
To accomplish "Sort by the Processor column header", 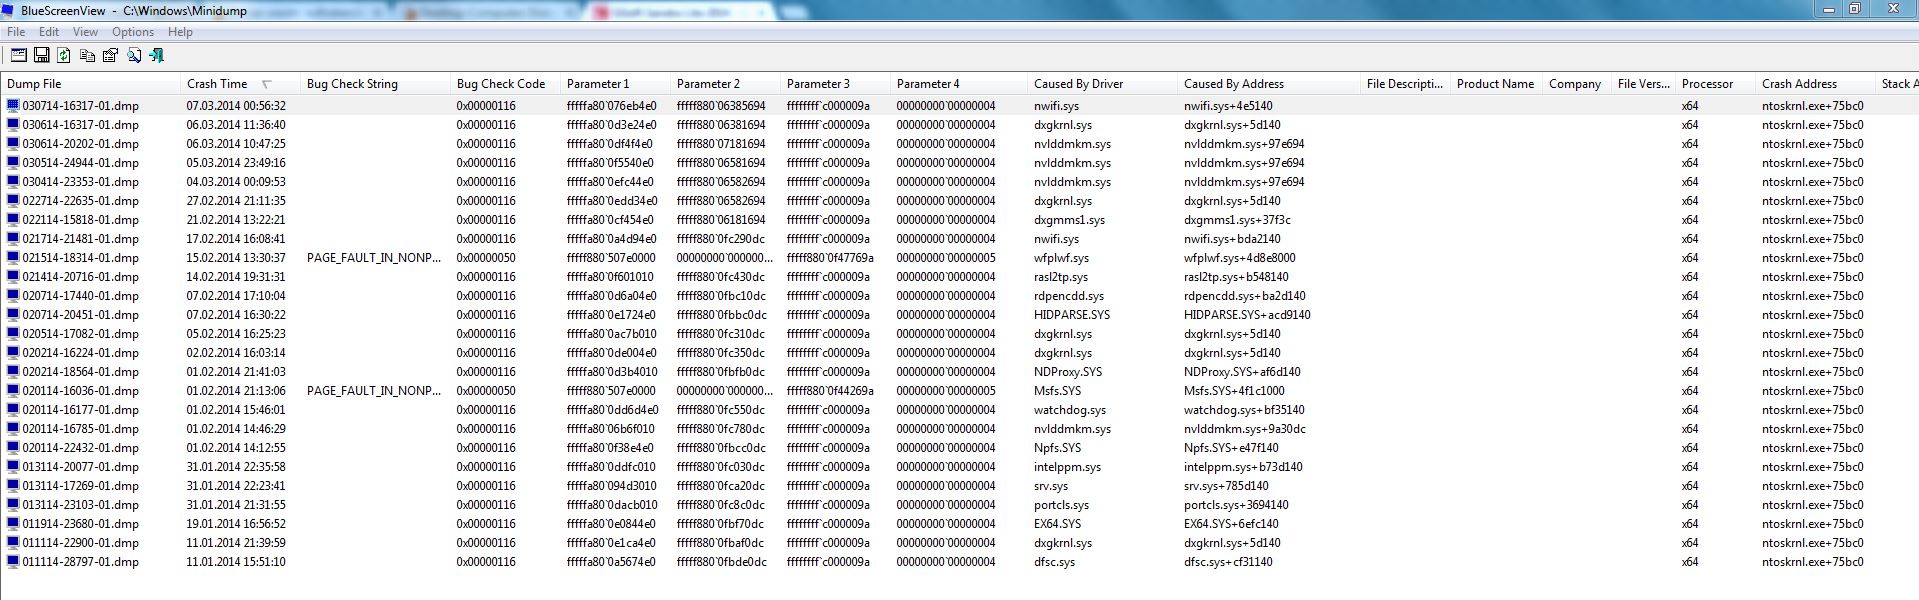I will tap(1715, 84).
